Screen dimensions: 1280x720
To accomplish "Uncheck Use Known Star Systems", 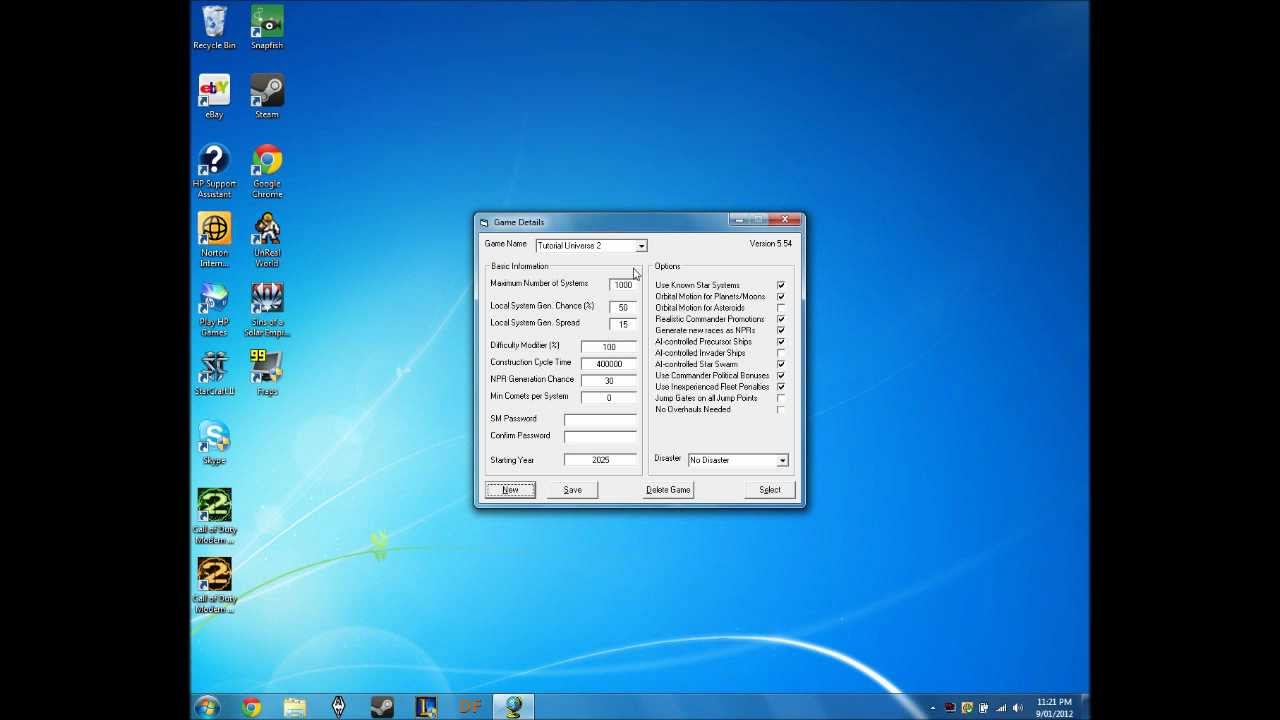I will tap(781, 285).
